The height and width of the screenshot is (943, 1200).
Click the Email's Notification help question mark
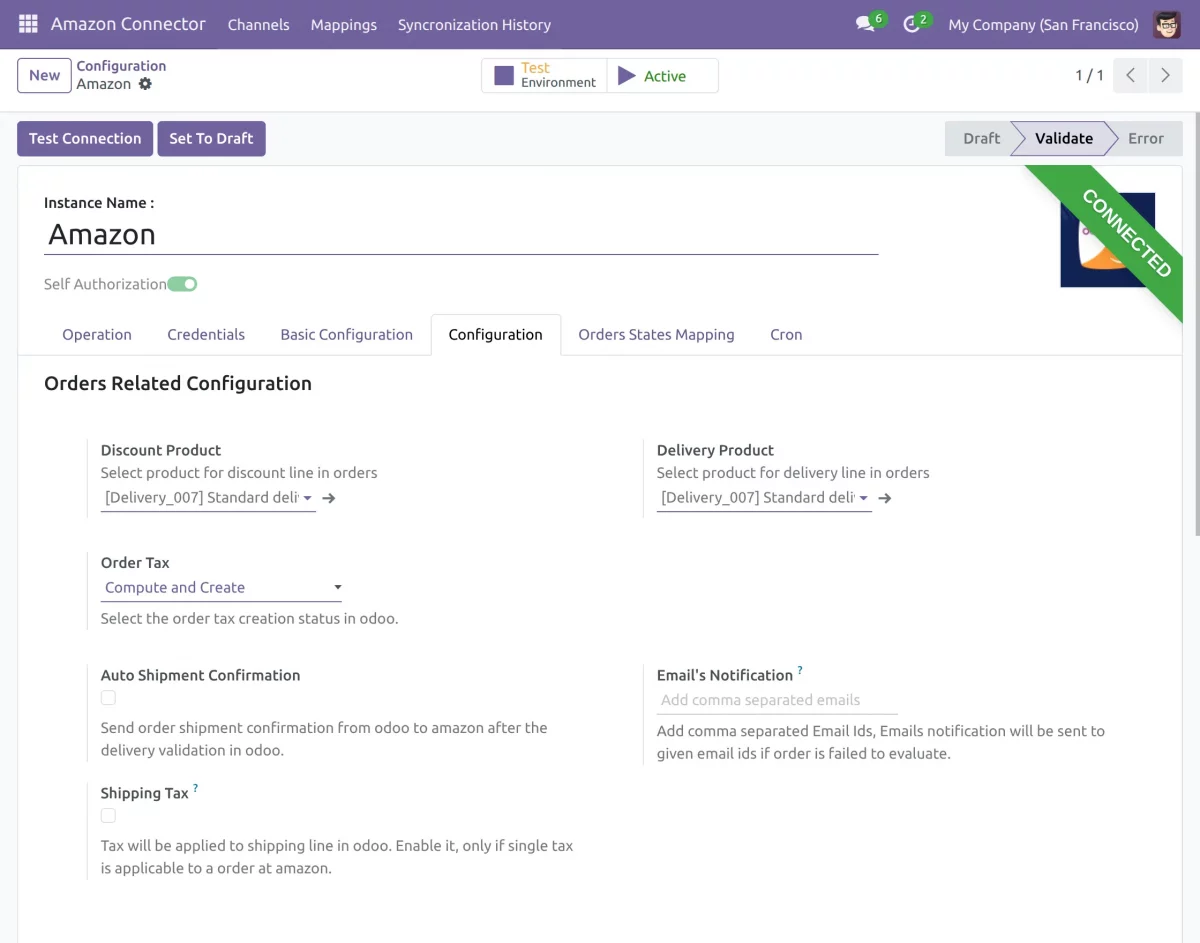pos(800,671)
